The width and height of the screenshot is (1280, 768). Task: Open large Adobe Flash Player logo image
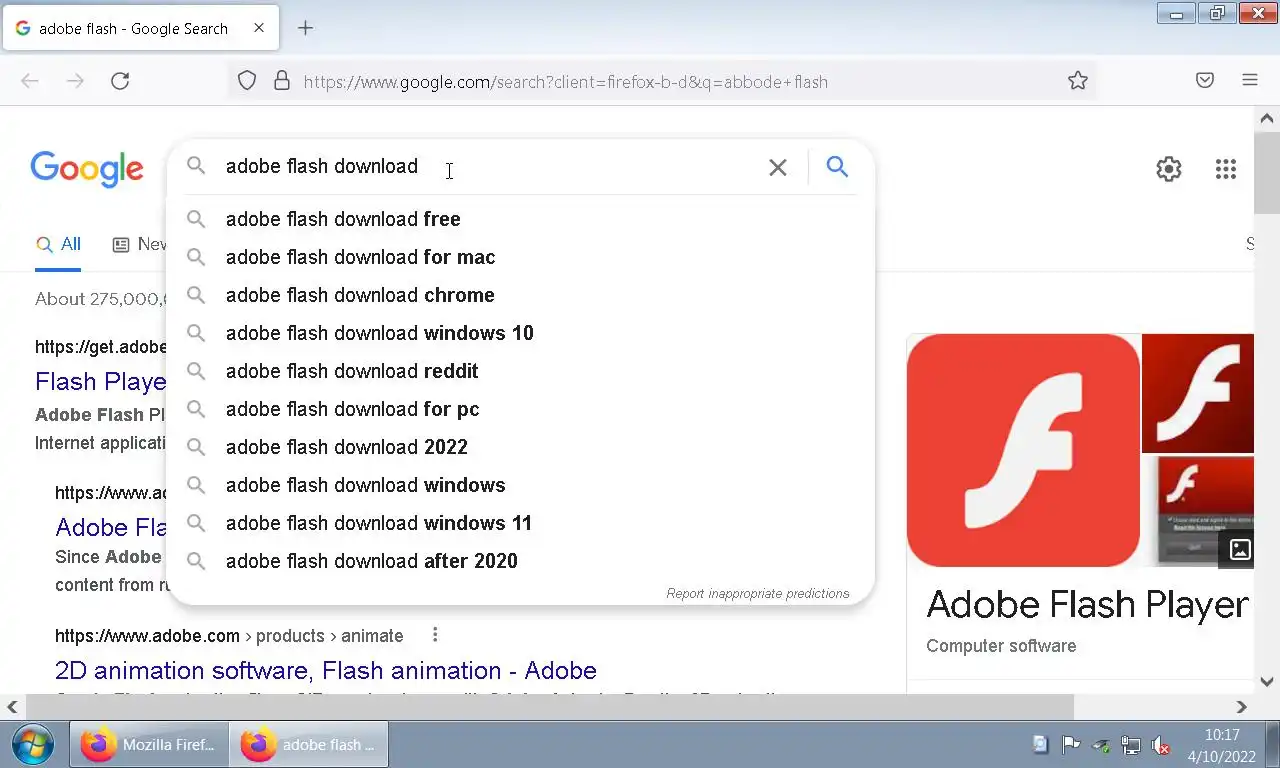[1023, 450]
